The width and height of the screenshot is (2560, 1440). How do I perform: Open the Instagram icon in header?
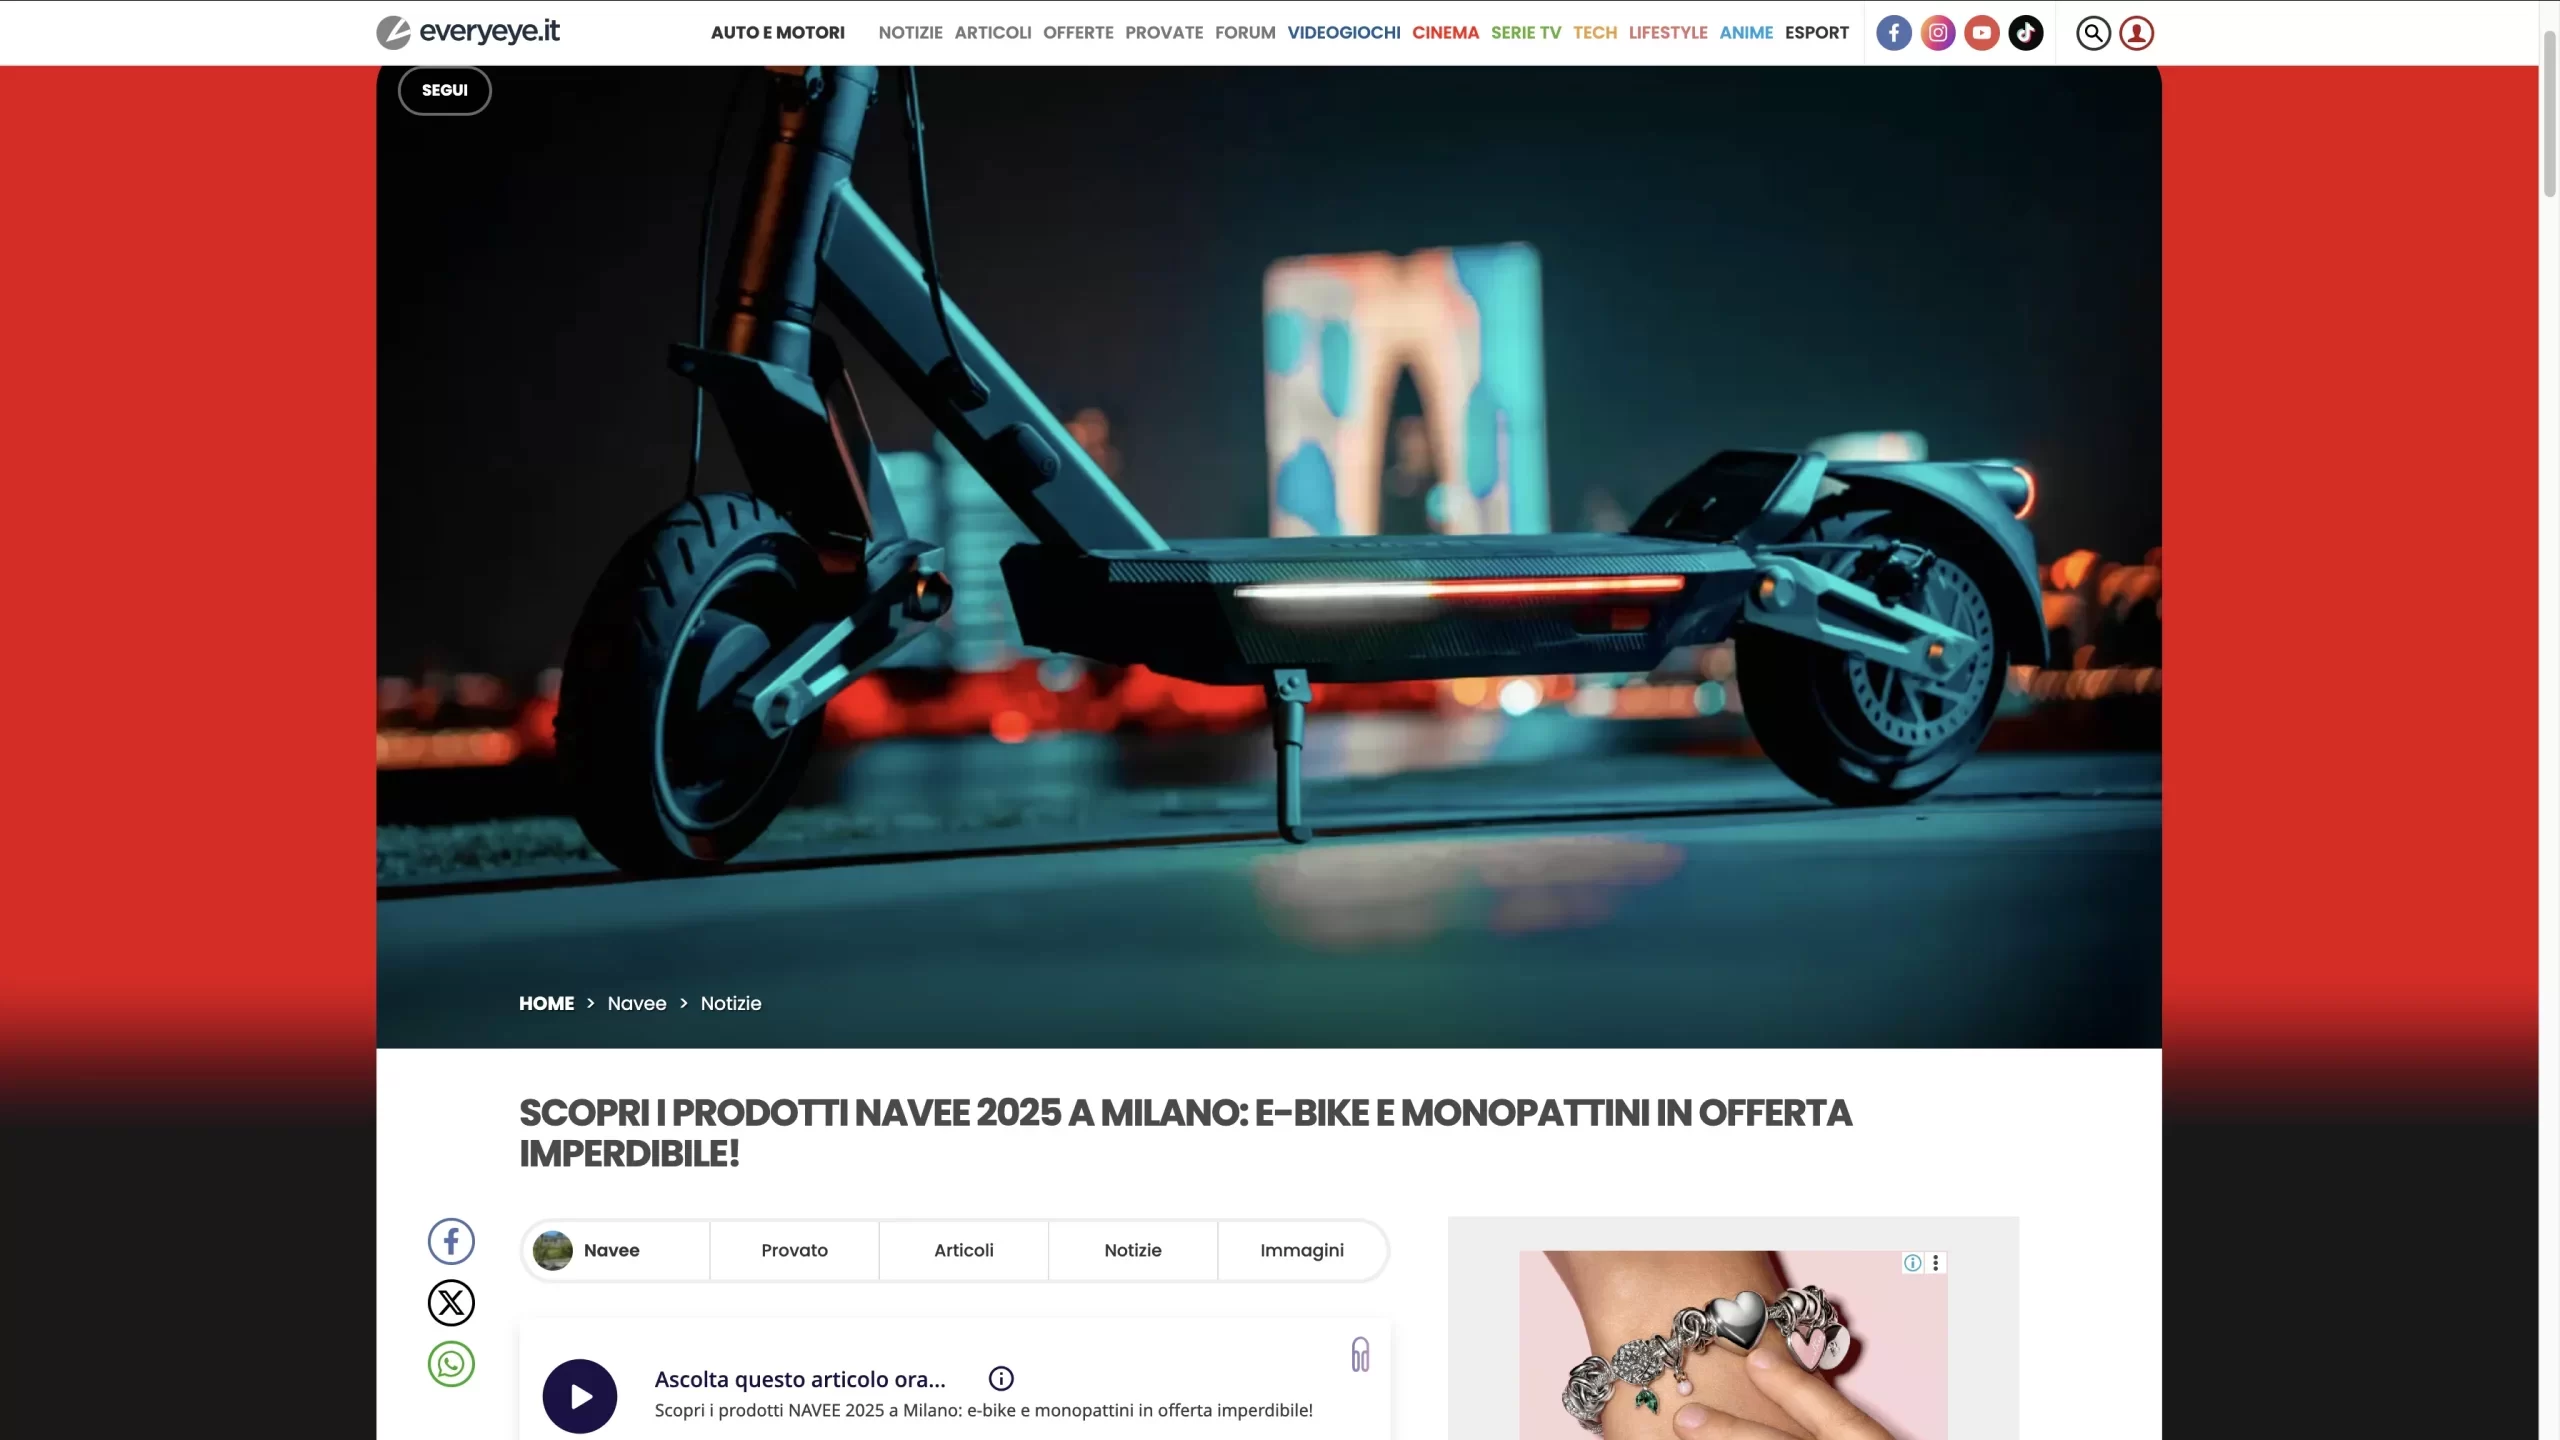[1937, 33]
